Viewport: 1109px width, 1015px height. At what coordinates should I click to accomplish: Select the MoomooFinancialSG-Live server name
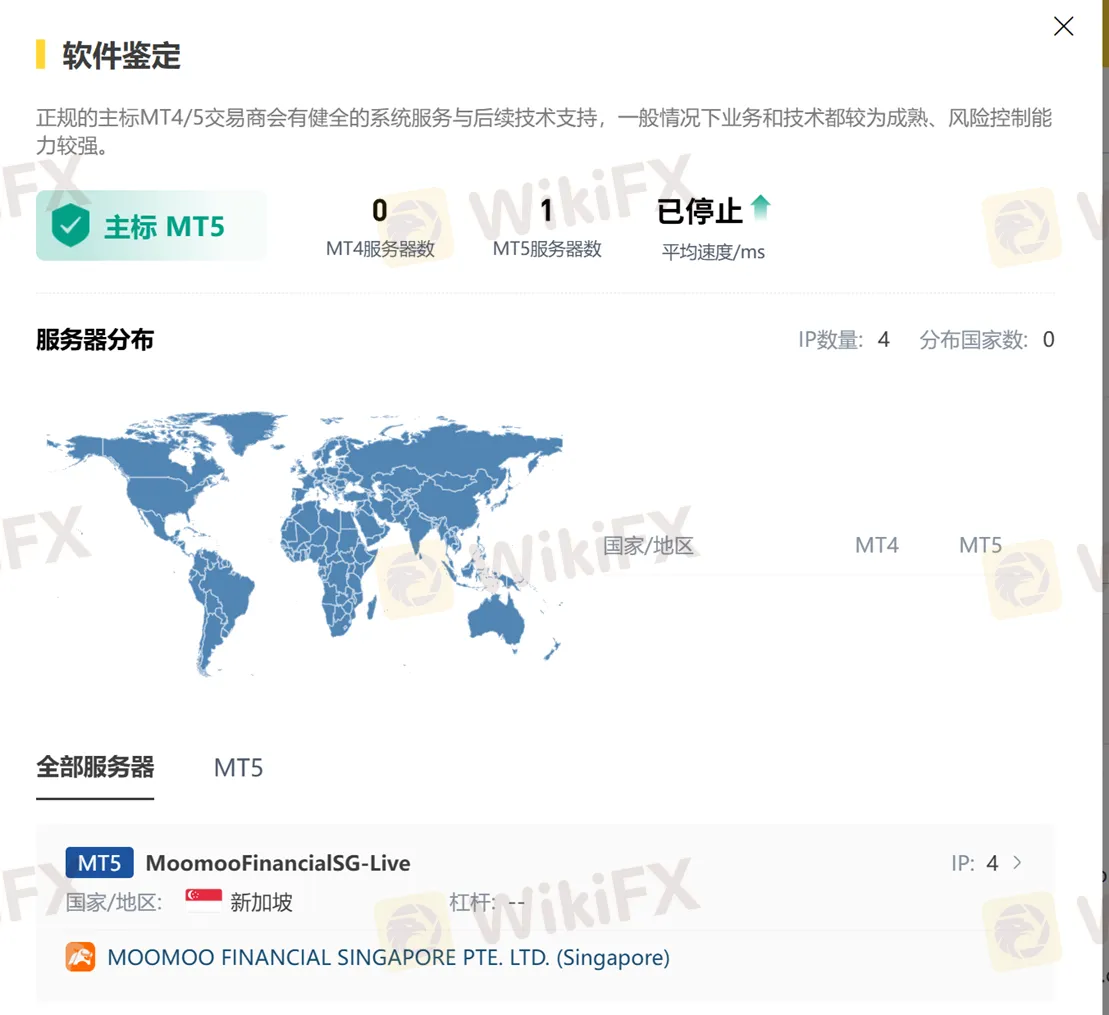[x=278, y=863]
